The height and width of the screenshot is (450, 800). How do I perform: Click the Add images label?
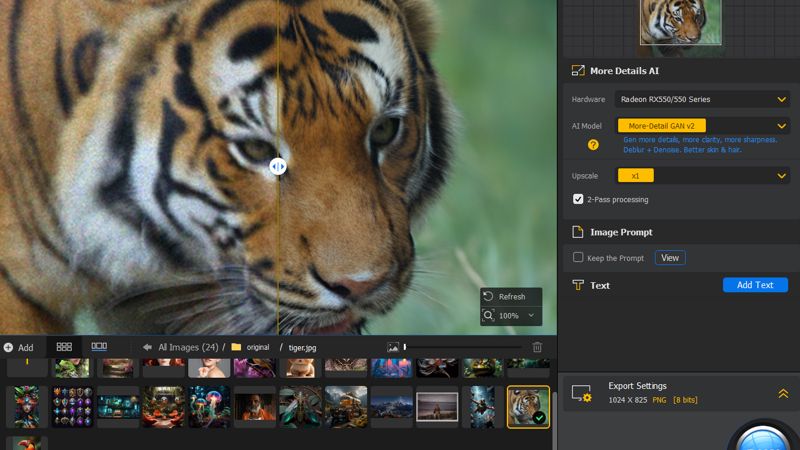click(x=26, y=347)
